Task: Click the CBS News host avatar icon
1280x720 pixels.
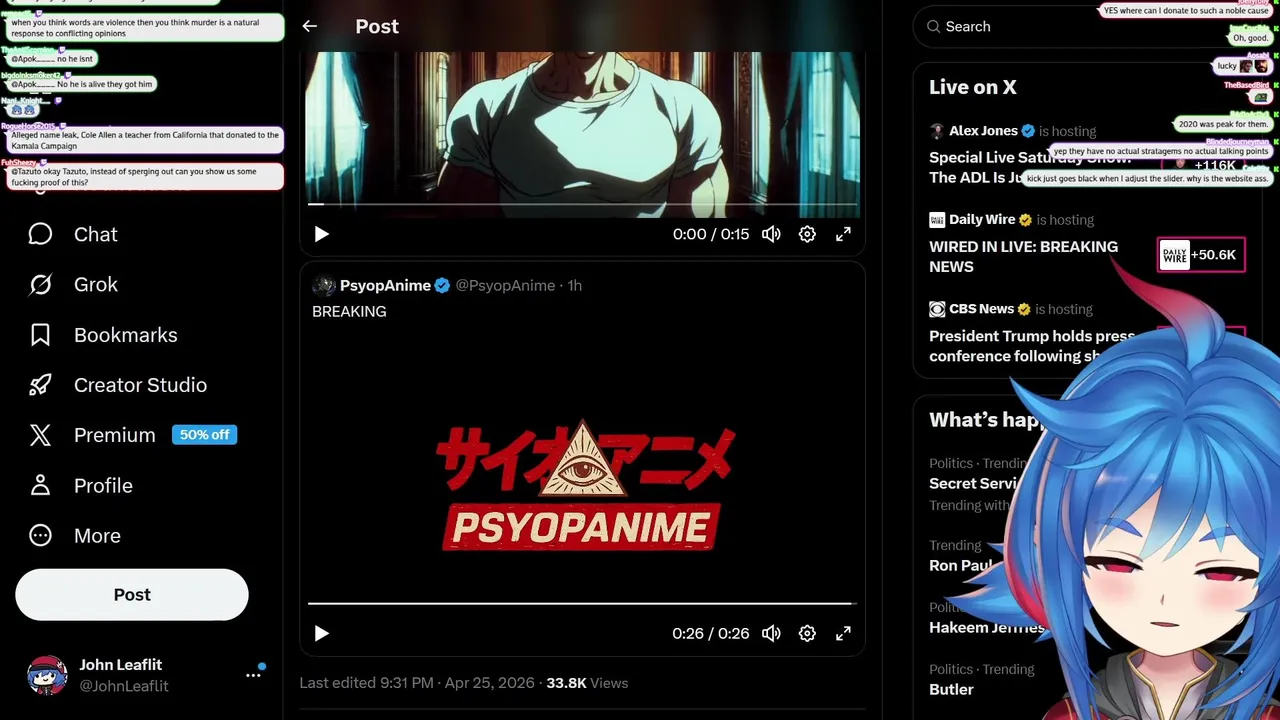Action: 937,309
